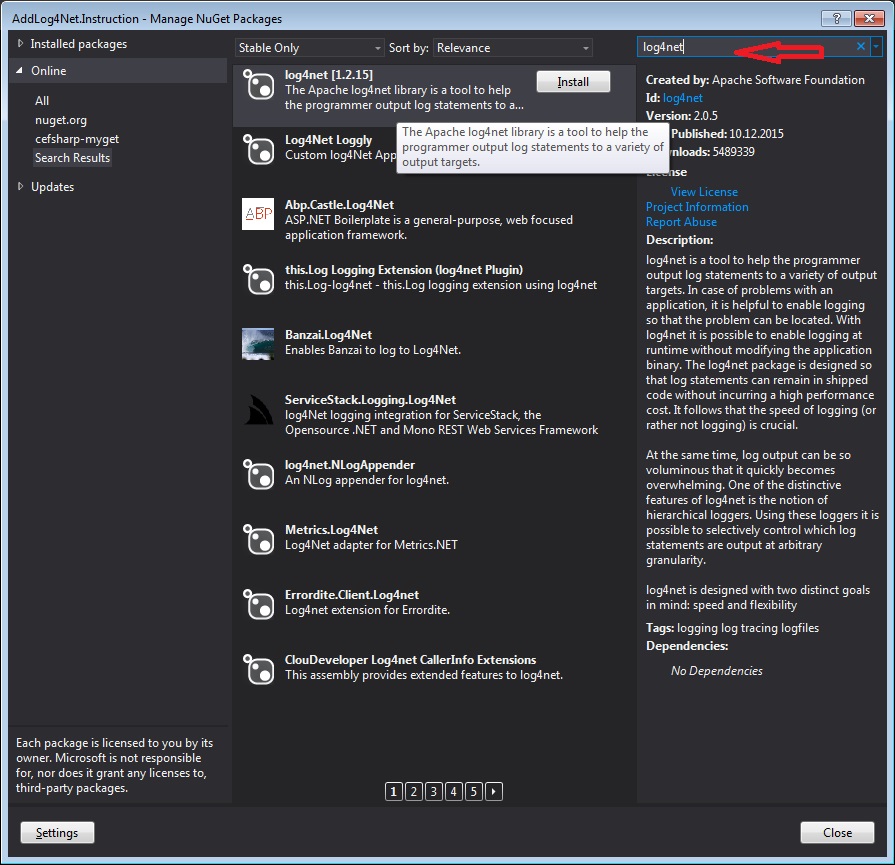Select the Banzai.Log4Net result title
The height and width of the screenshot is (865, 895).
(x=328, y=335)
